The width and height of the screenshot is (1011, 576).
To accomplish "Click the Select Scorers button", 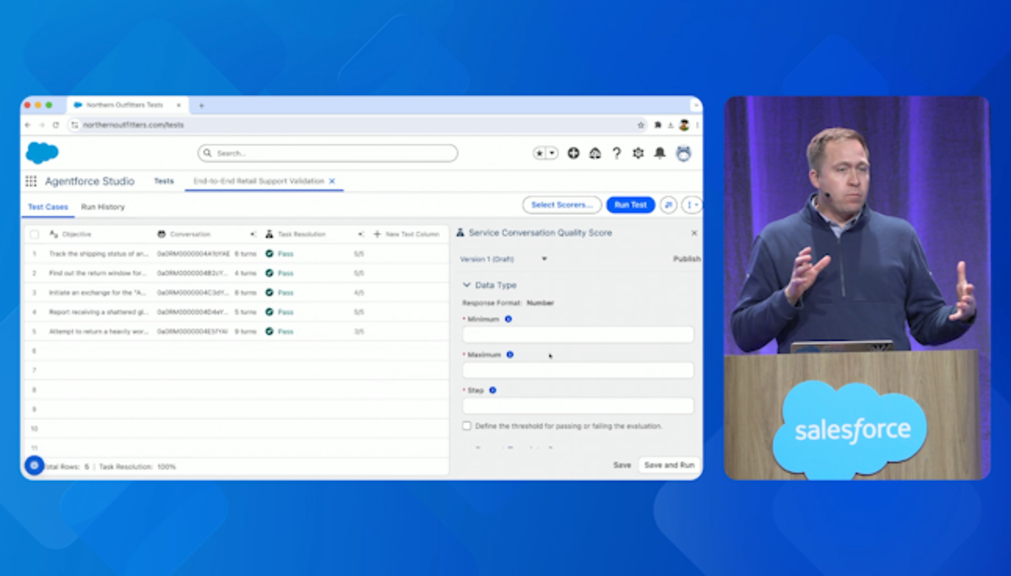I will (x=562, y=205).
